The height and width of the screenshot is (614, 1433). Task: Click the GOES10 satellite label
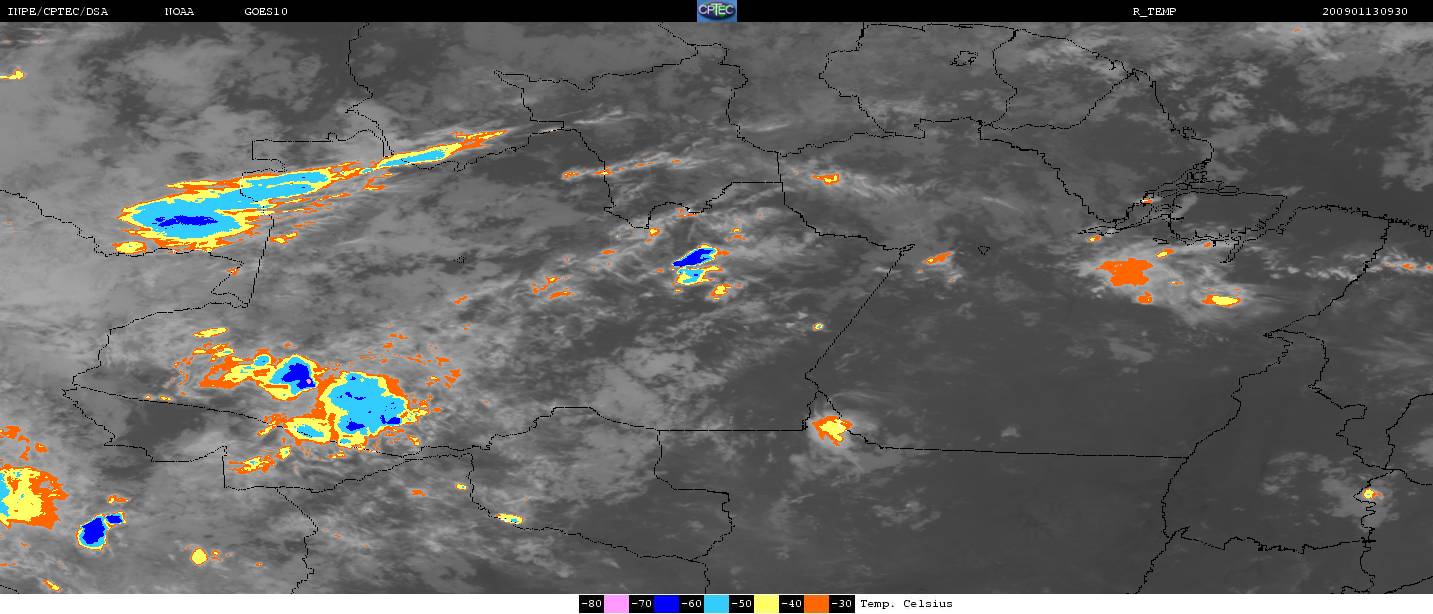[x=266, y=12]
